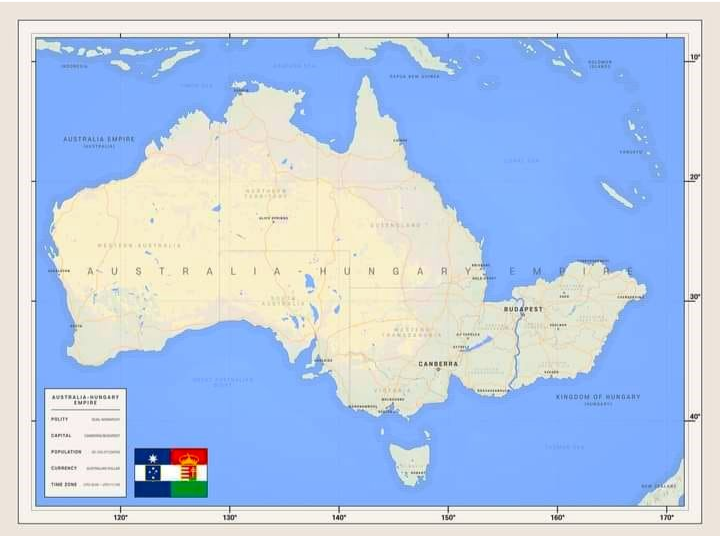Click the 140° longitude label
This screenshot has width=720, height=536.
coord(339,518)
